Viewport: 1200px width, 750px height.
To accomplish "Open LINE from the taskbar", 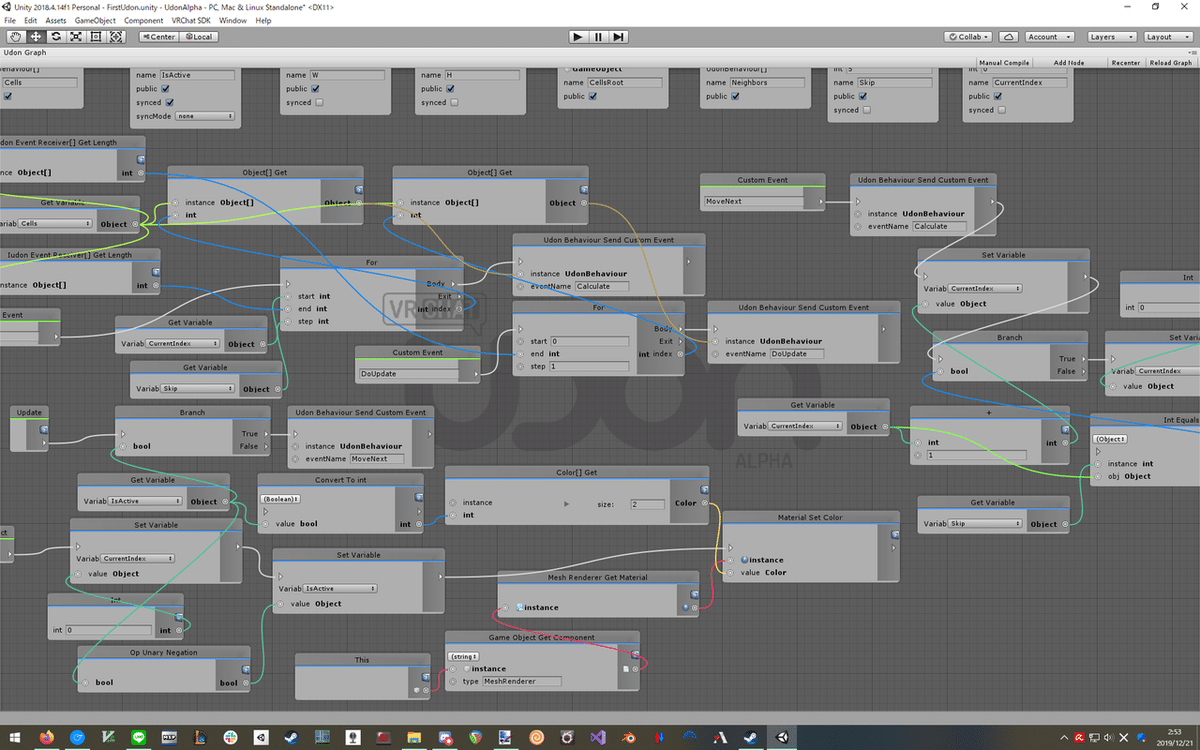I will coord(138,738).
